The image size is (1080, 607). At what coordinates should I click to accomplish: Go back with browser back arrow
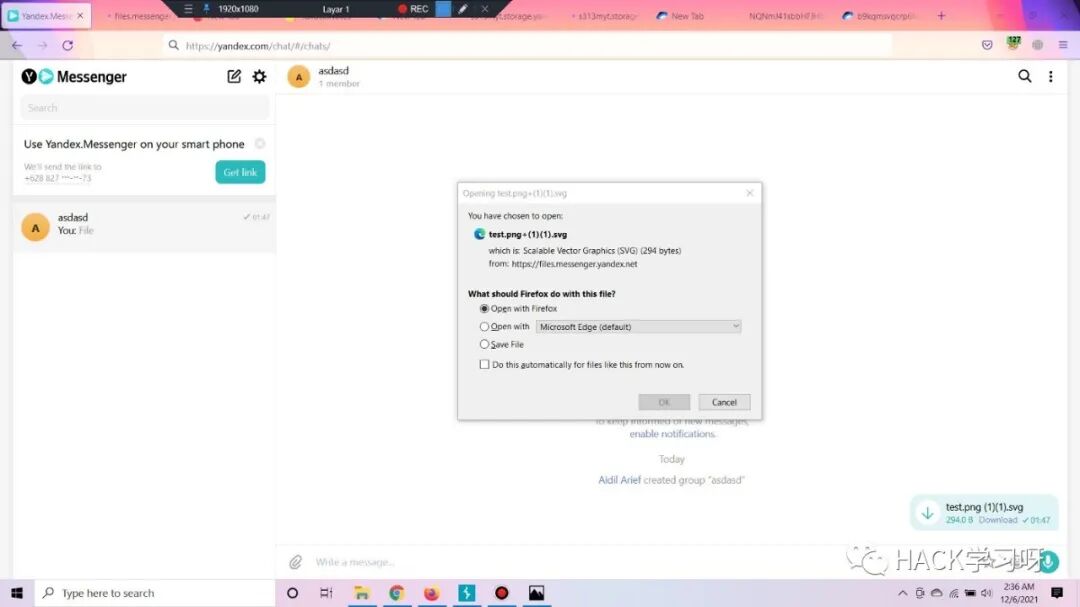click(x=17, y=45)
